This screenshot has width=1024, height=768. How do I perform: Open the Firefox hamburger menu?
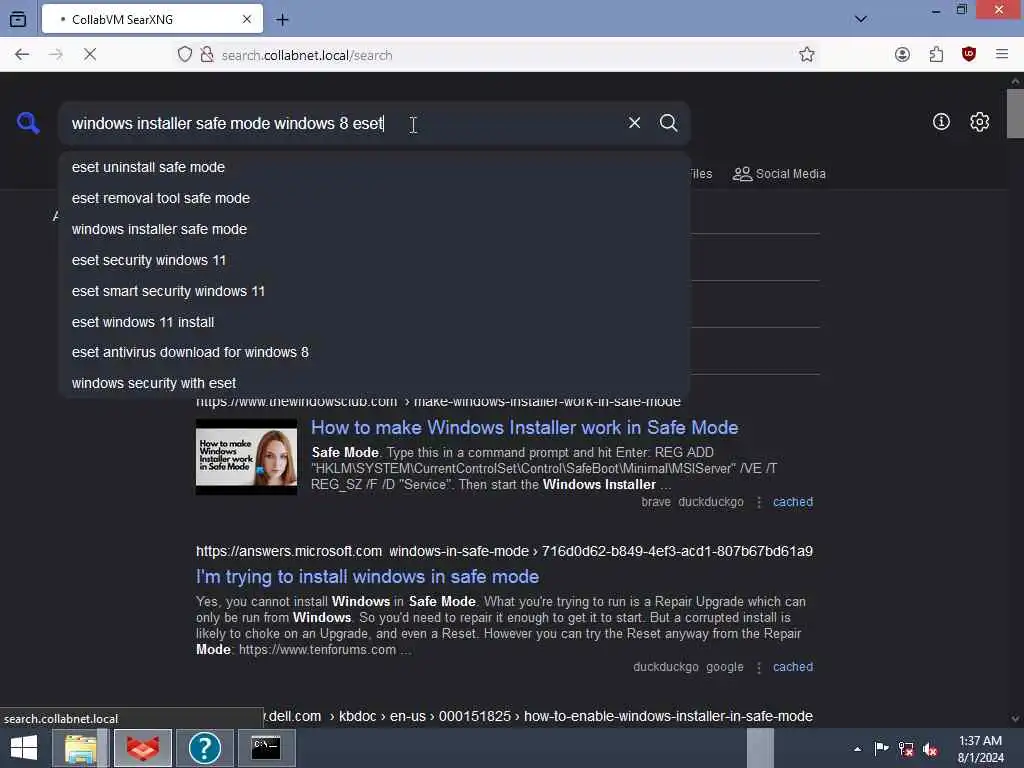click(1002, 54)
